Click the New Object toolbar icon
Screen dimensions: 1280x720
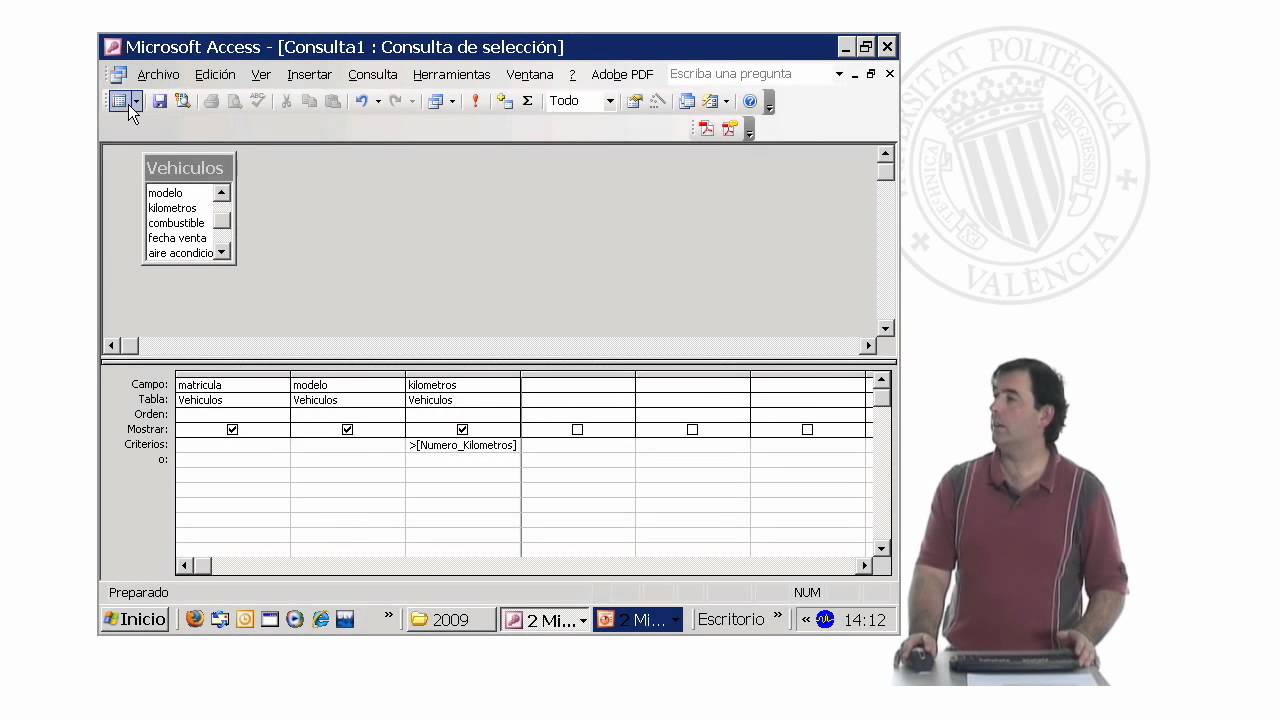point(710,101)
